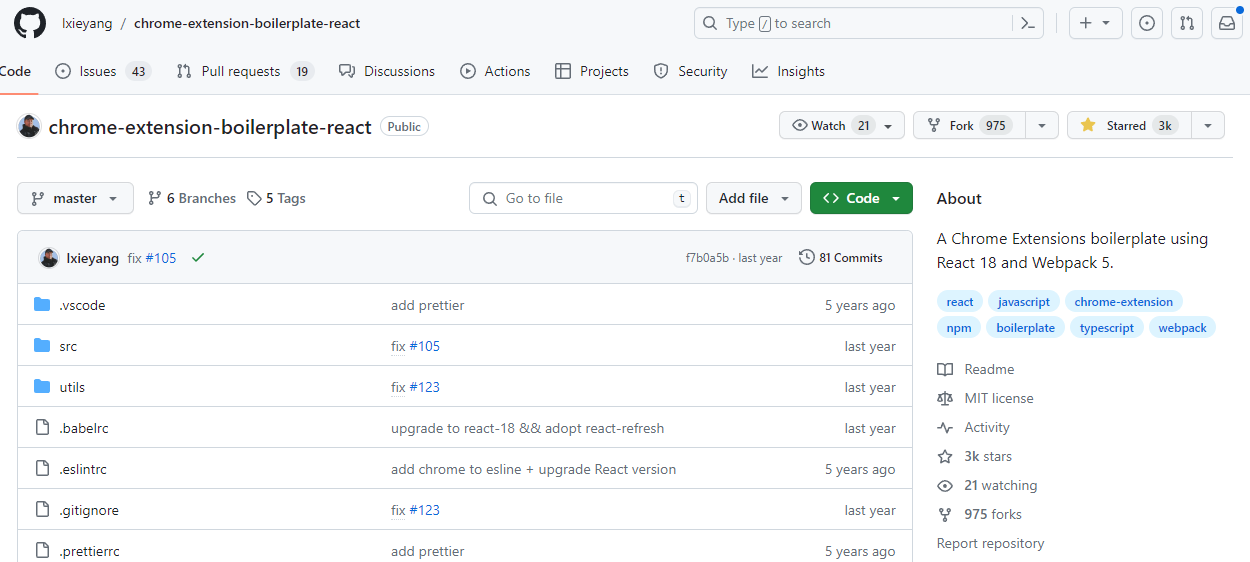
Task: Click the .eslintrc file icon
Action: pyautogui.click(x=42, y=469)
